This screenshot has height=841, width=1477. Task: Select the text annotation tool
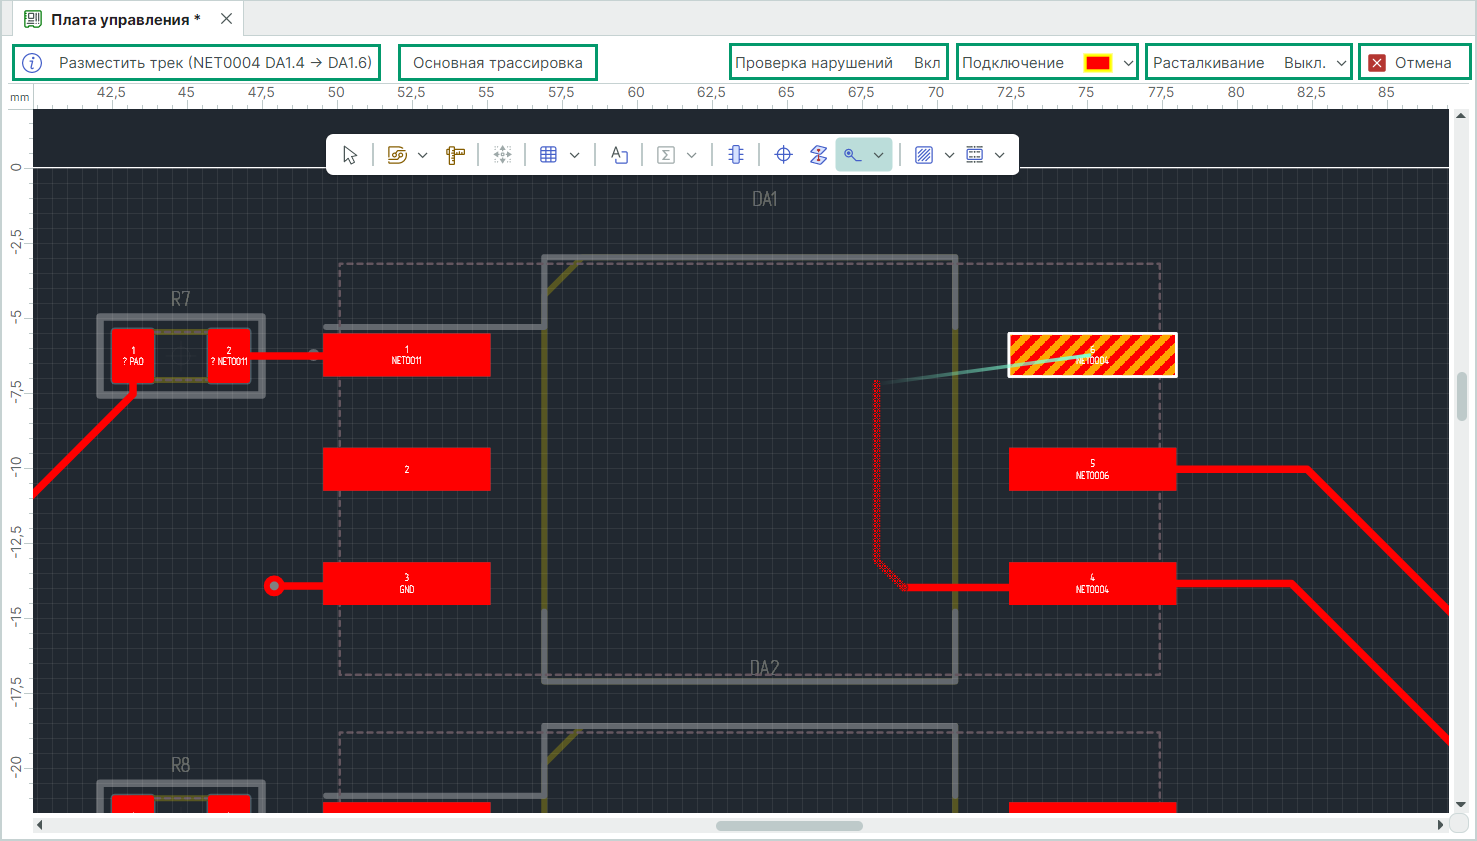point(620,155)
